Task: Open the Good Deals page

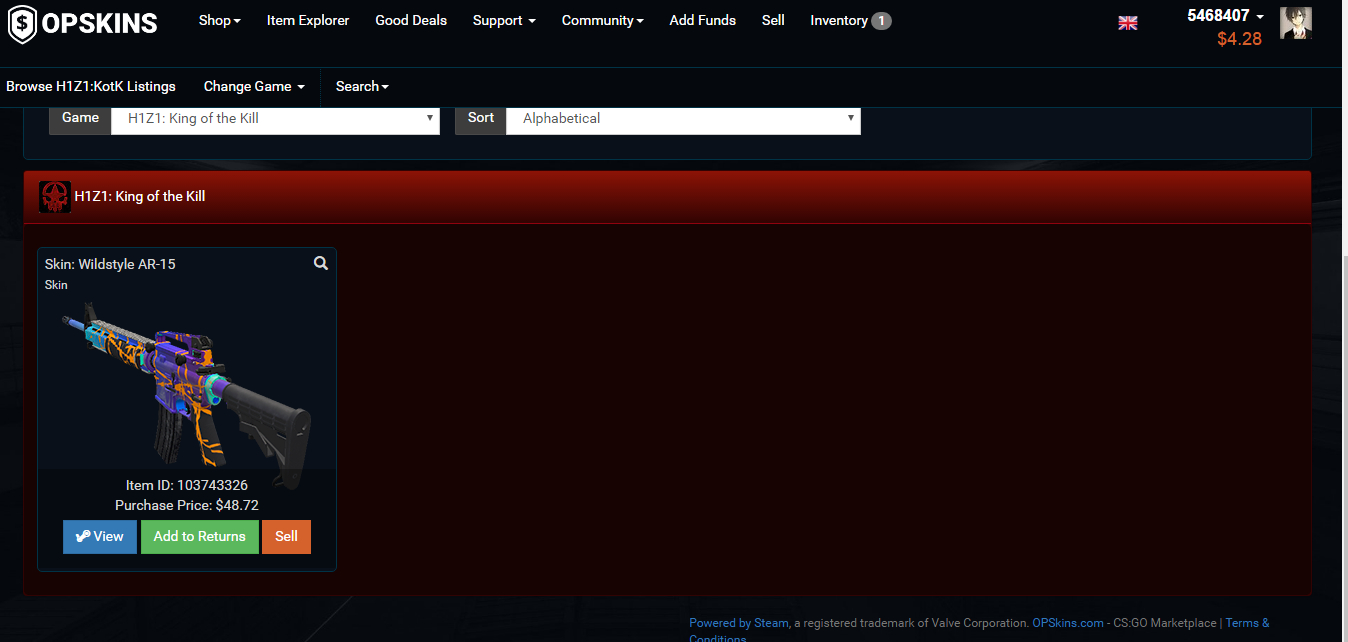Action: click(x=411, y=20)
